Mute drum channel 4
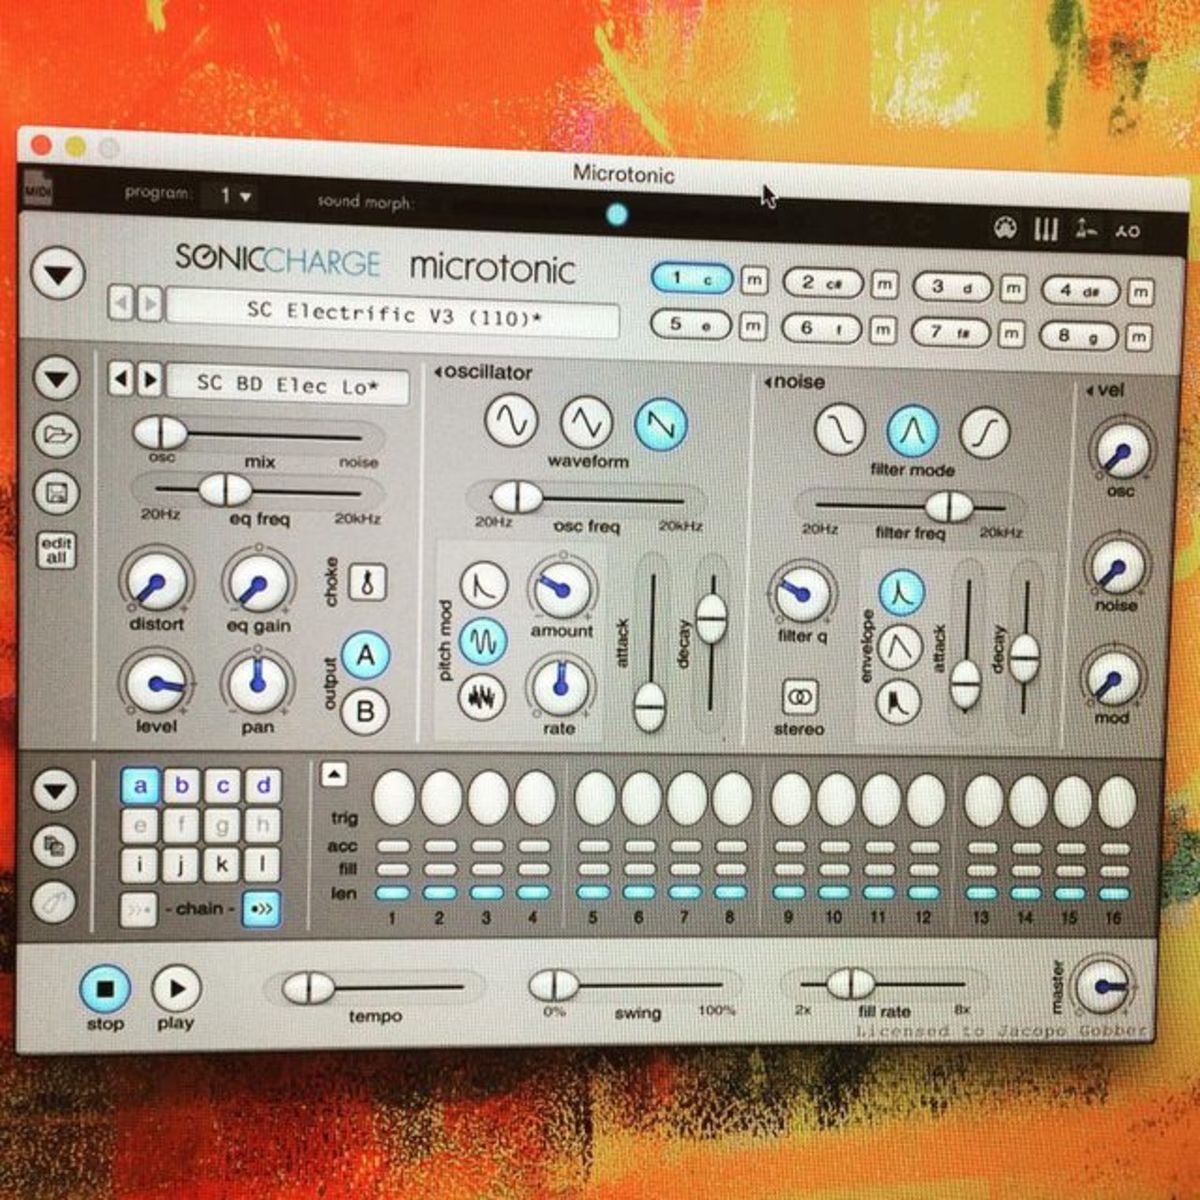1200x1200 pixels. coord(1140,292)
